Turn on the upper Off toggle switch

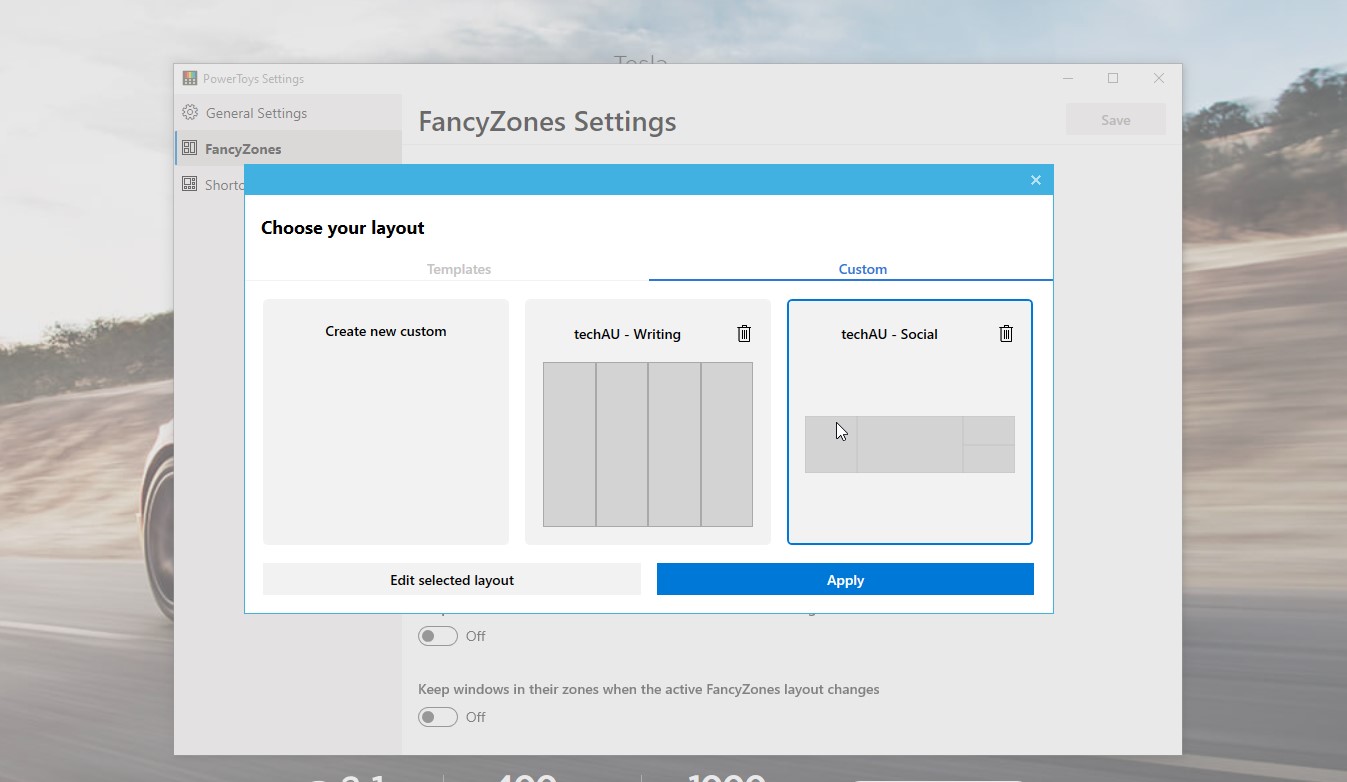[437, 635]
